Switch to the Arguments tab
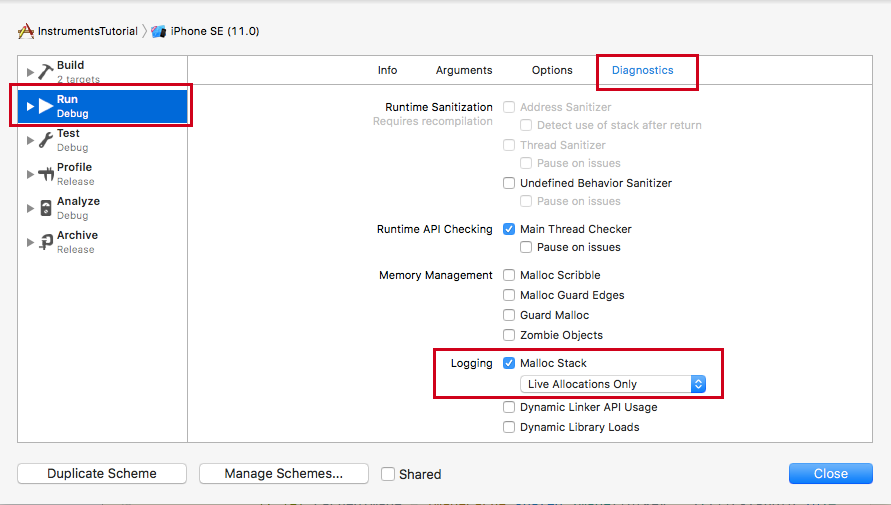 click(x=464, y=70)
